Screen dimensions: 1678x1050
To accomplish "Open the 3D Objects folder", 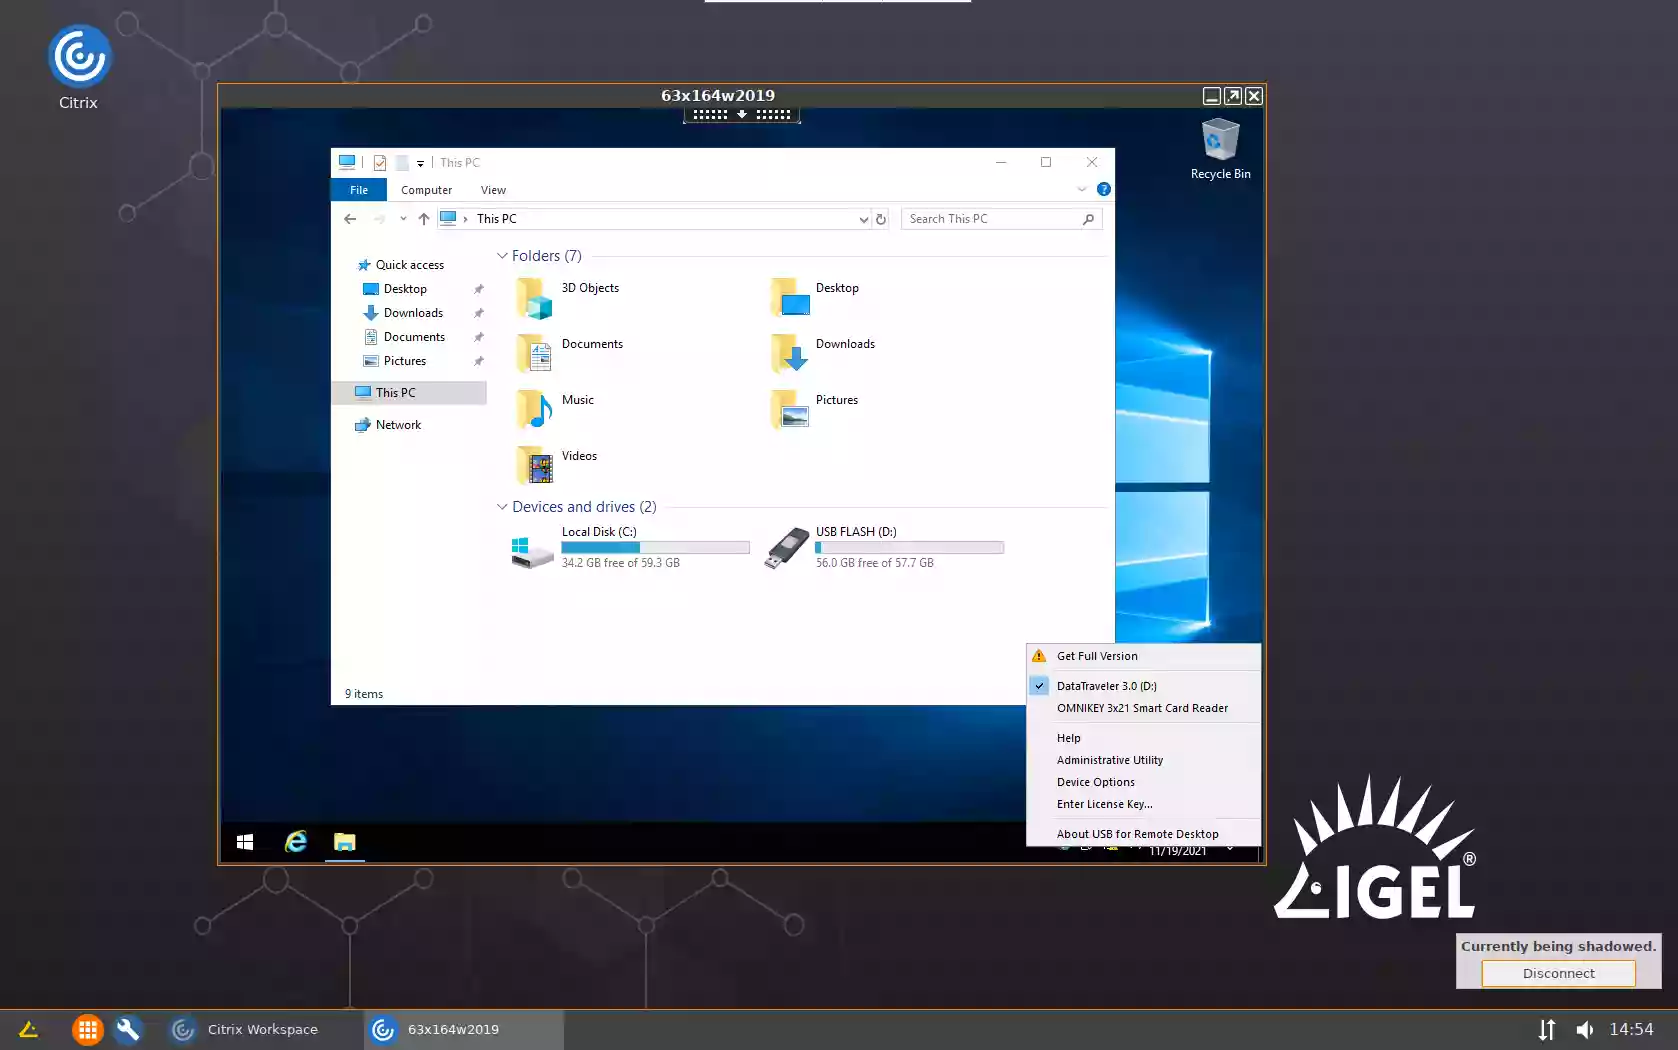I will tap(568, 299).
